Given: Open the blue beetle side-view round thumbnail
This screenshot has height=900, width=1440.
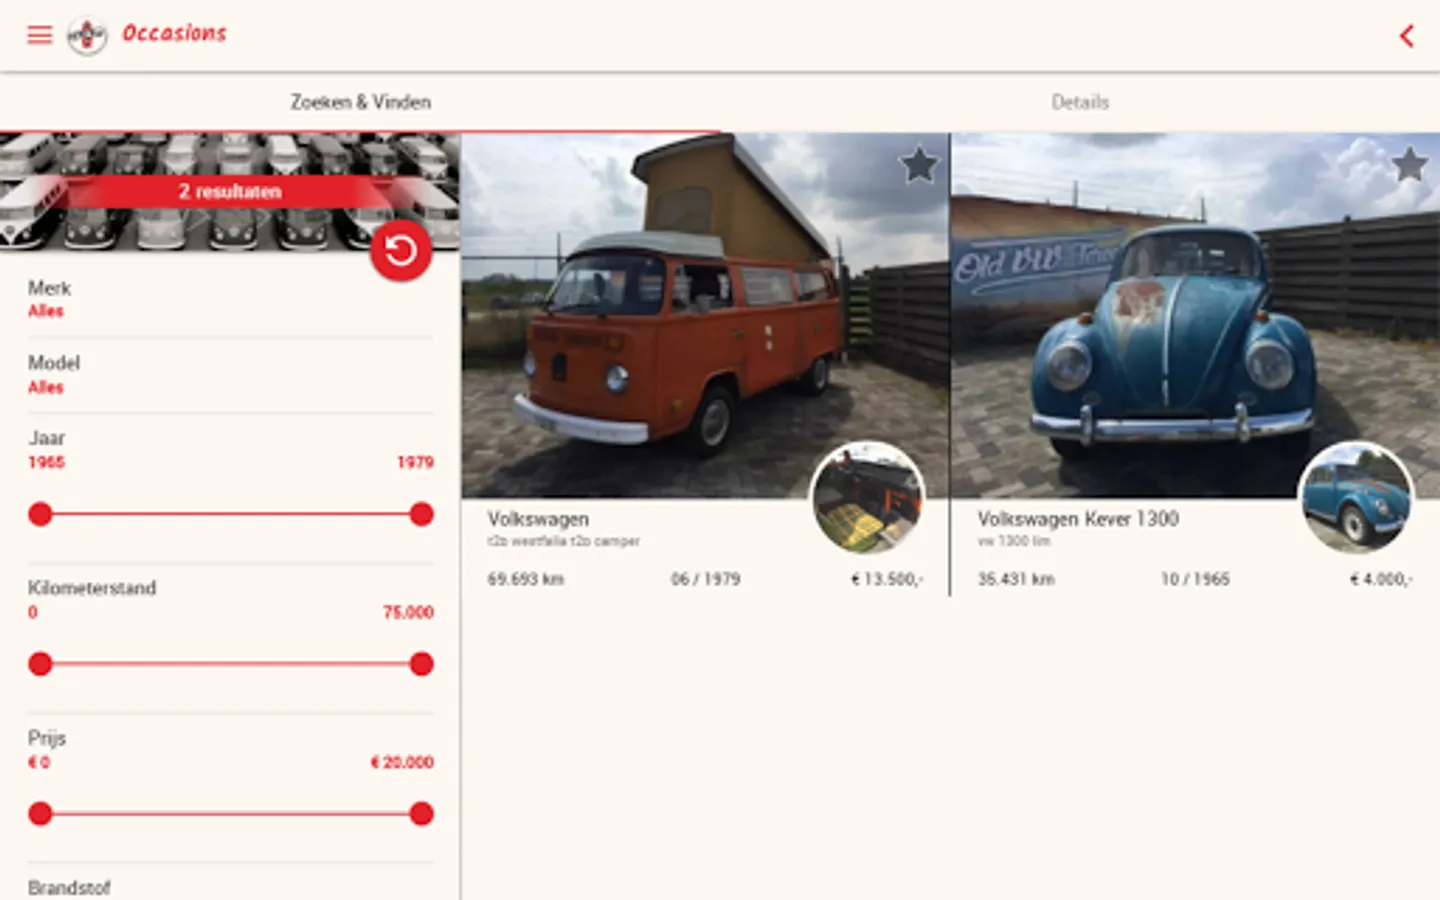Looking at the screenshot, I should (x=1356, y=498).
